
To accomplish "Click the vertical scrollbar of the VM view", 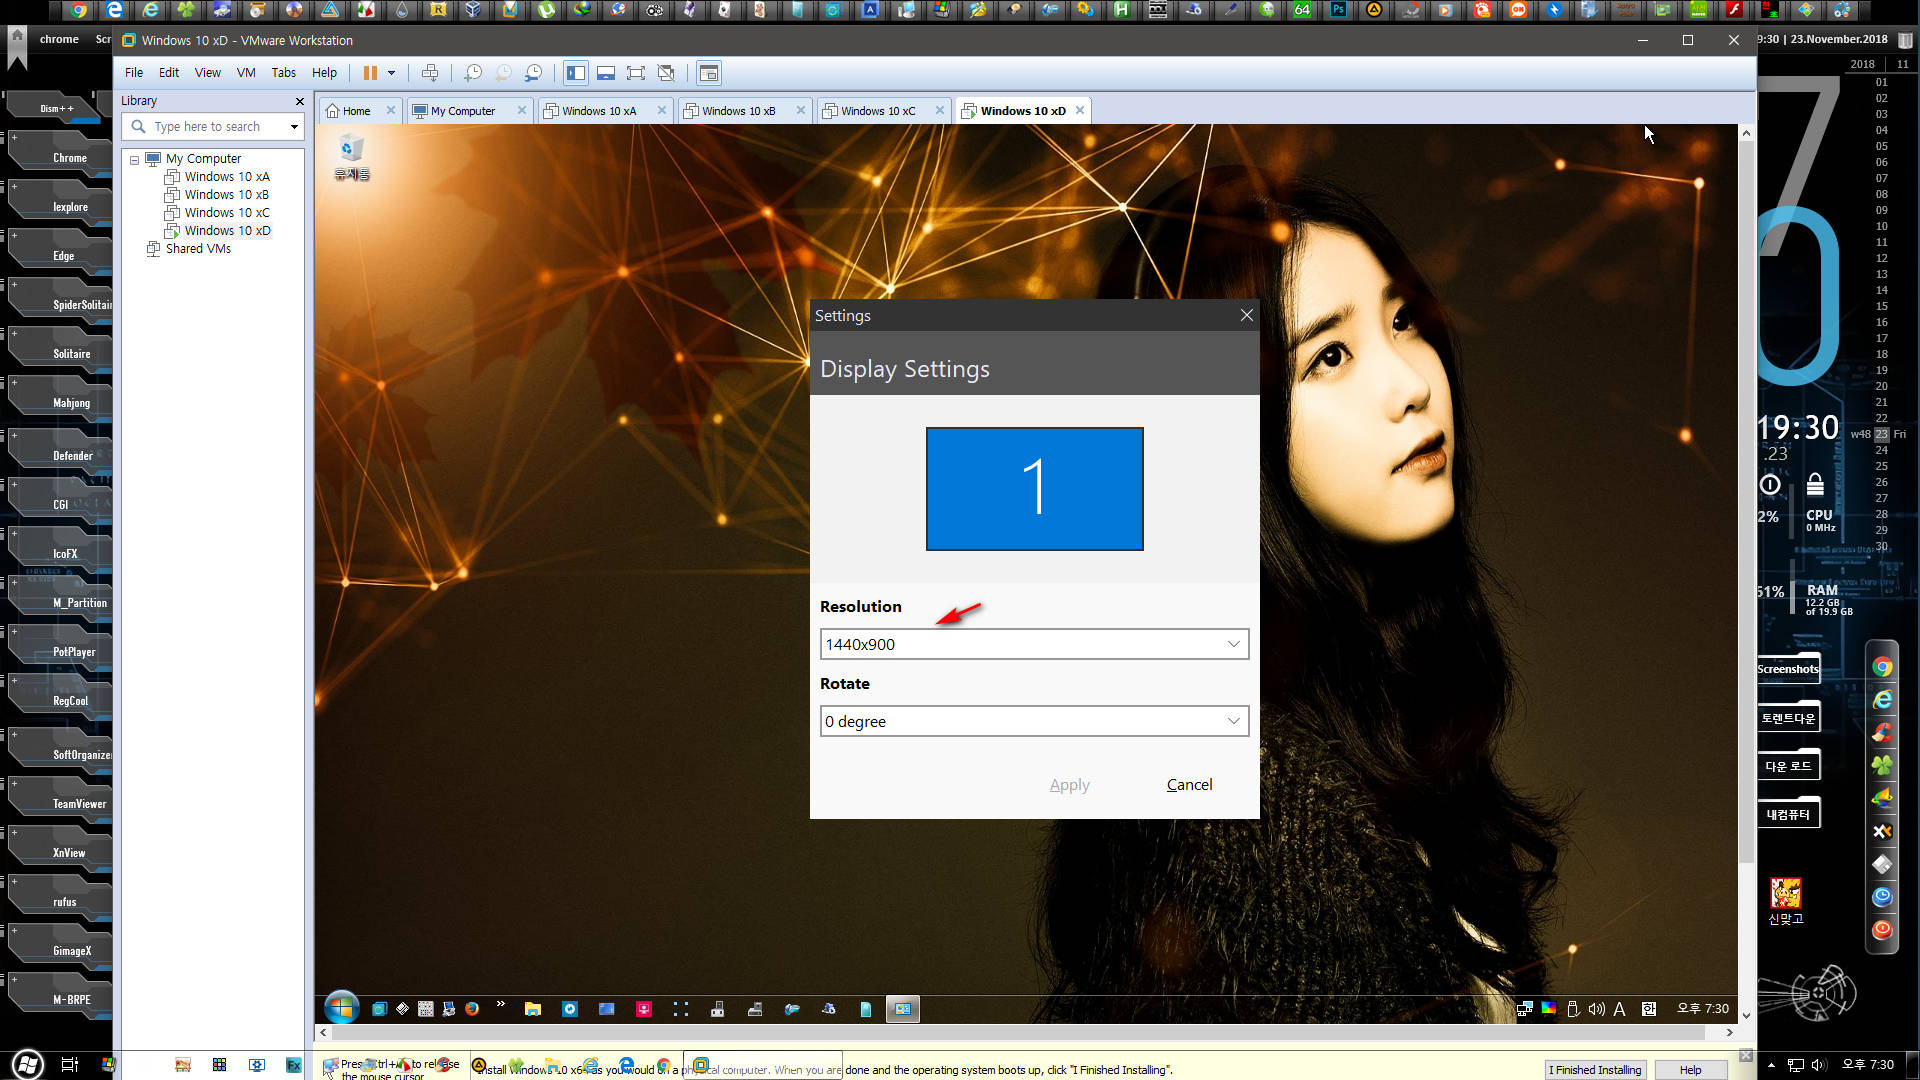I will point(1746,500).
